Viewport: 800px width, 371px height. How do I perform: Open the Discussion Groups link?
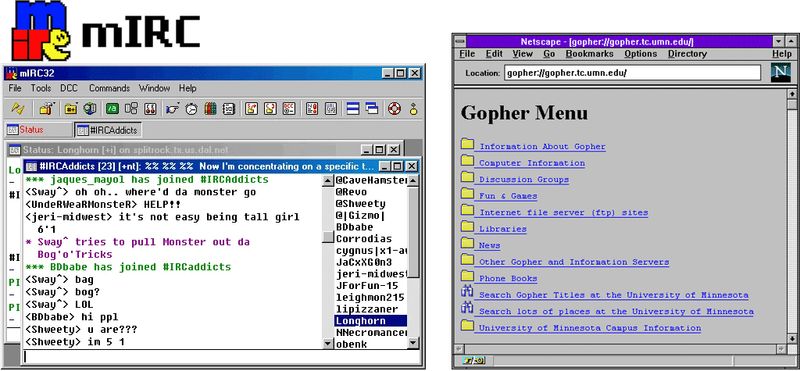click(523, 180)
